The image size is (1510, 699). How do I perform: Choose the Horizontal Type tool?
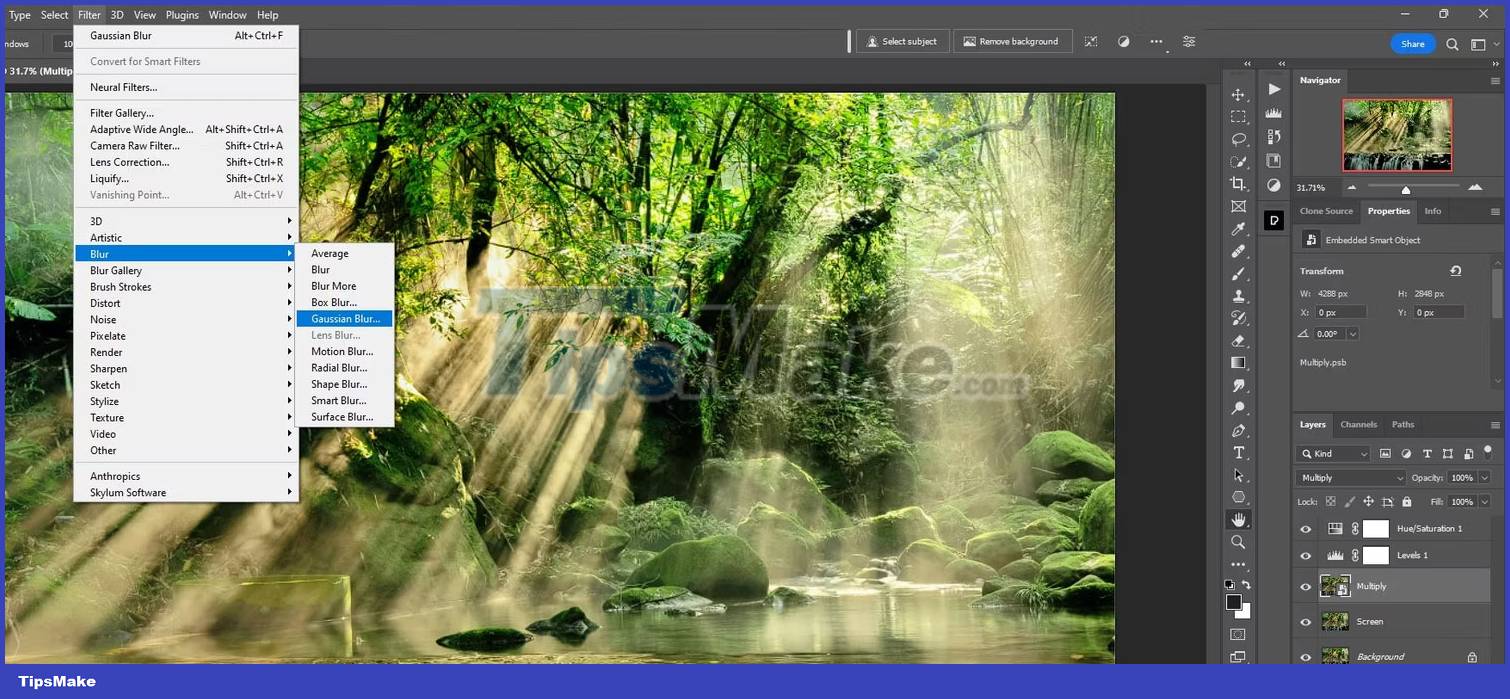coord(1239,452)
